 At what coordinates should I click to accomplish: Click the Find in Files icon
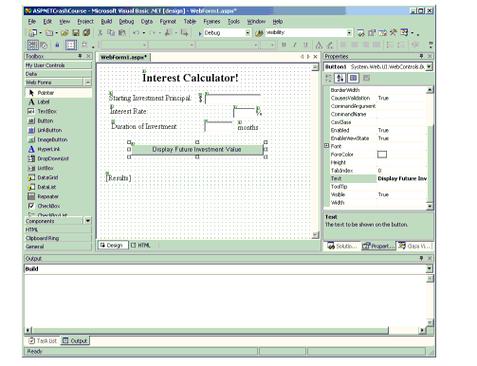259,33
